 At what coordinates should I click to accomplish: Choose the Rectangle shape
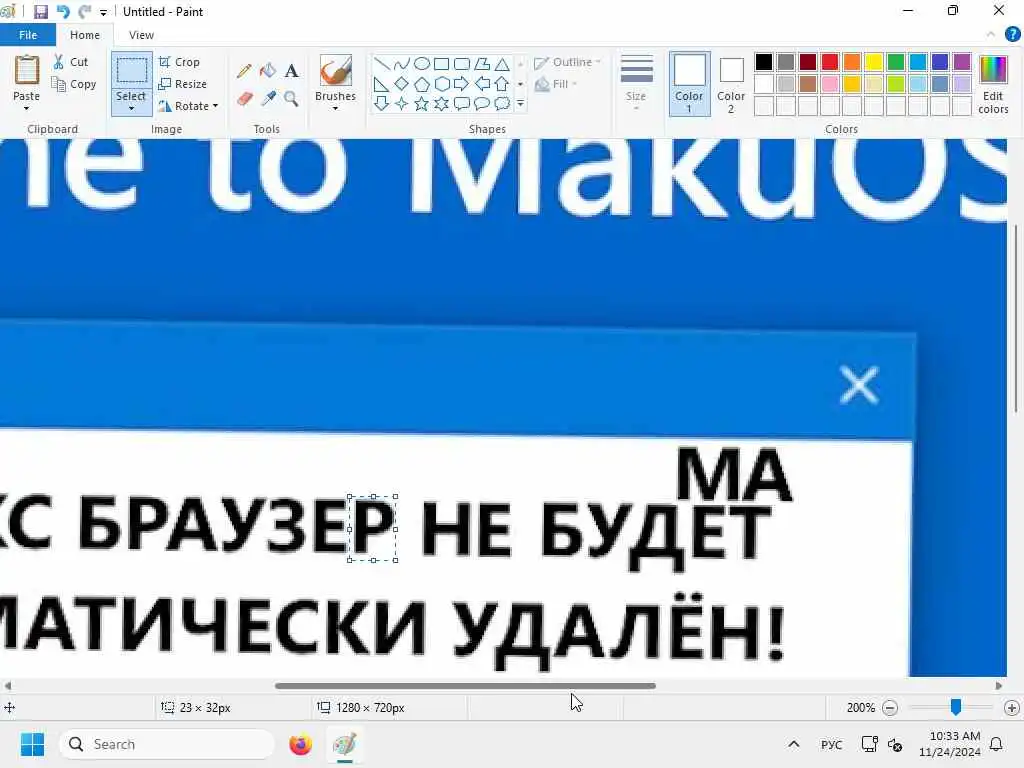[x=441, y=64]
